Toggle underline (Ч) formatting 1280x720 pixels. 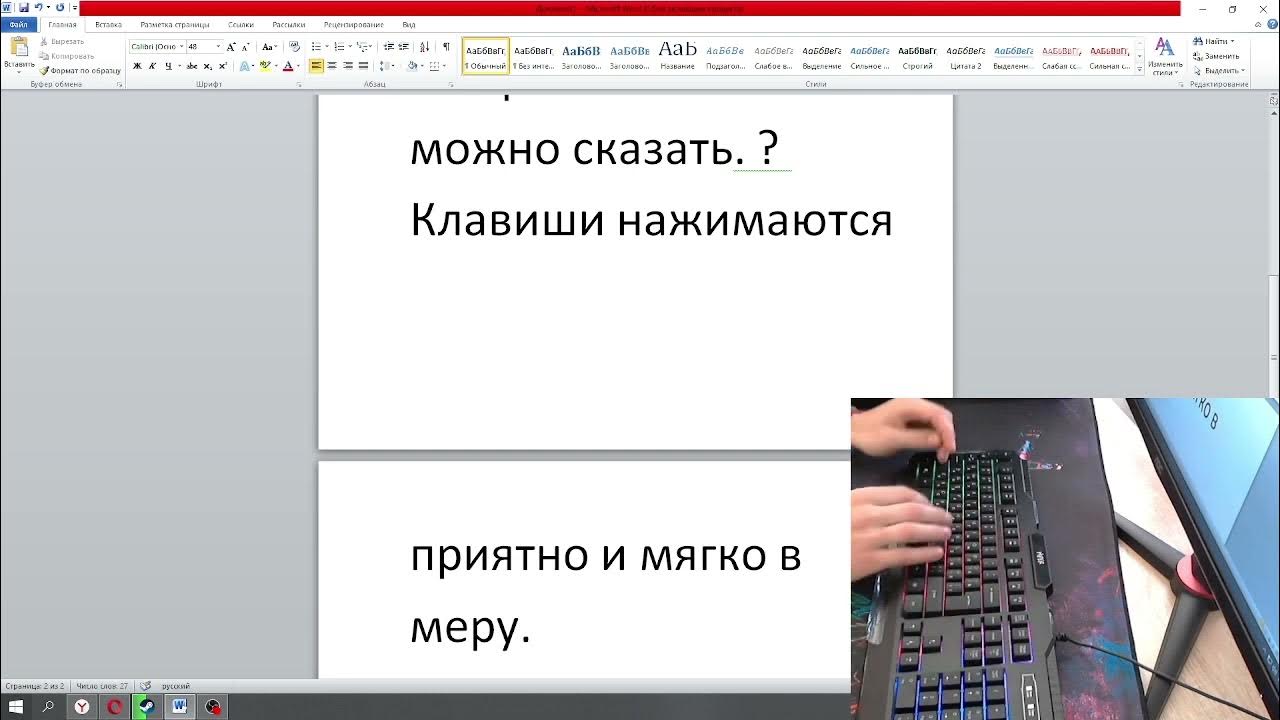pyautogui.click(x=167, y=66)
